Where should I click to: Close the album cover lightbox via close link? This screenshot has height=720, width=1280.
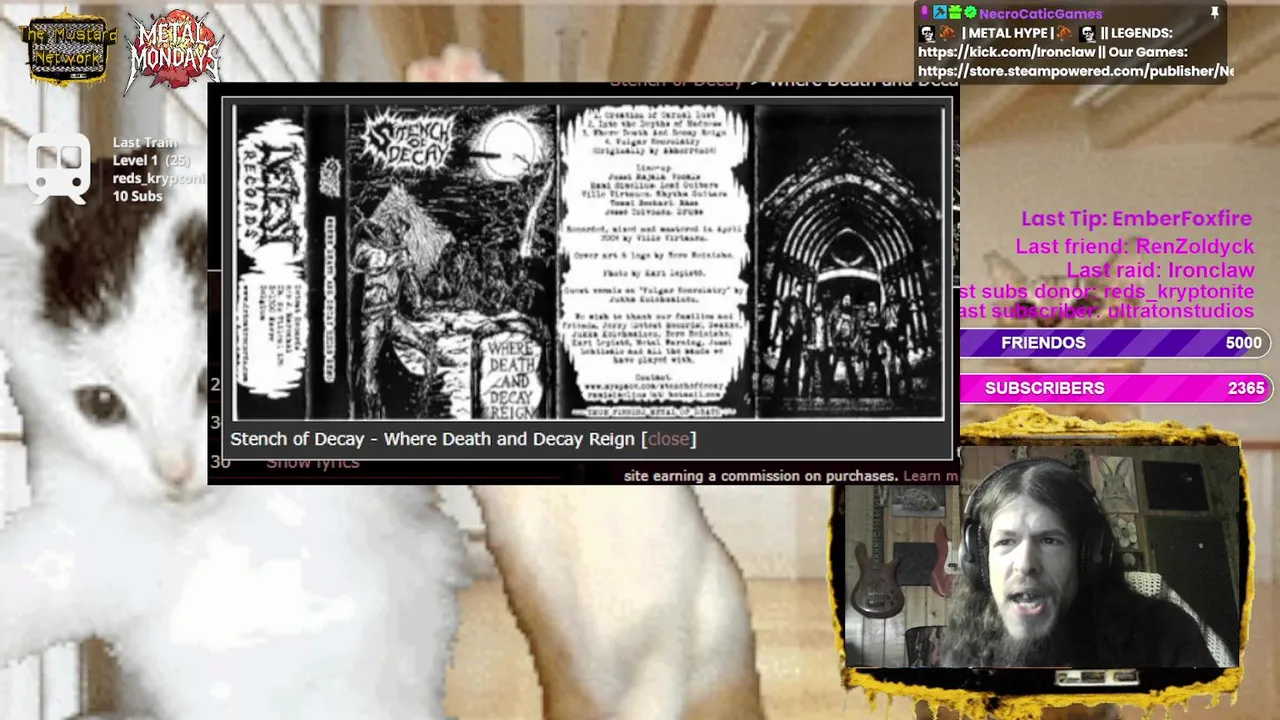(x=668, y=438)
